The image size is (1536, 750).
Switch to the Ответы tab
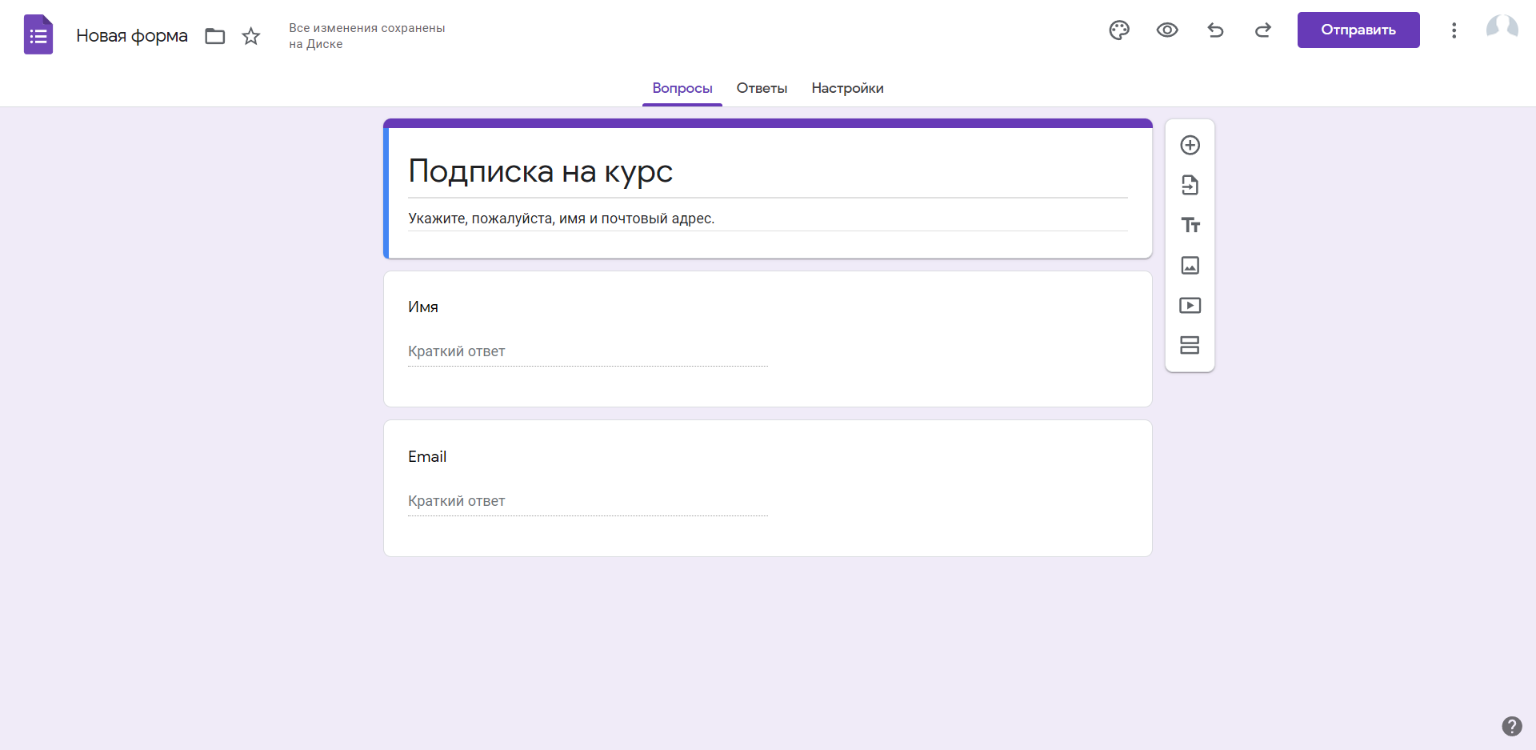(x=762, y=88)
